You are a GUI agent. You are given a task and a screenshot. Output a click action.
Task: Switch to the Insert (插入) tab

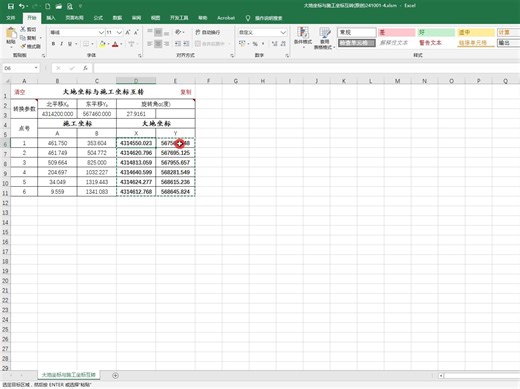click(51, 18)
